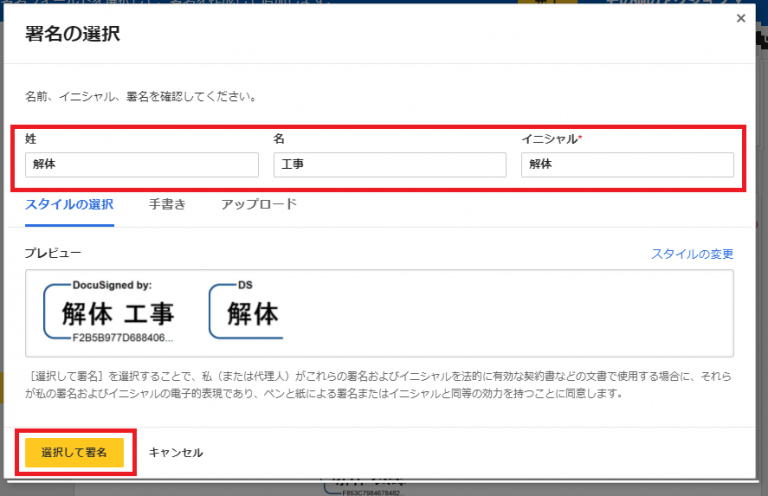Viewport: 768px width, 496px height.
Task: Focus the イニシャル initials input field
Action: point(627,164)
